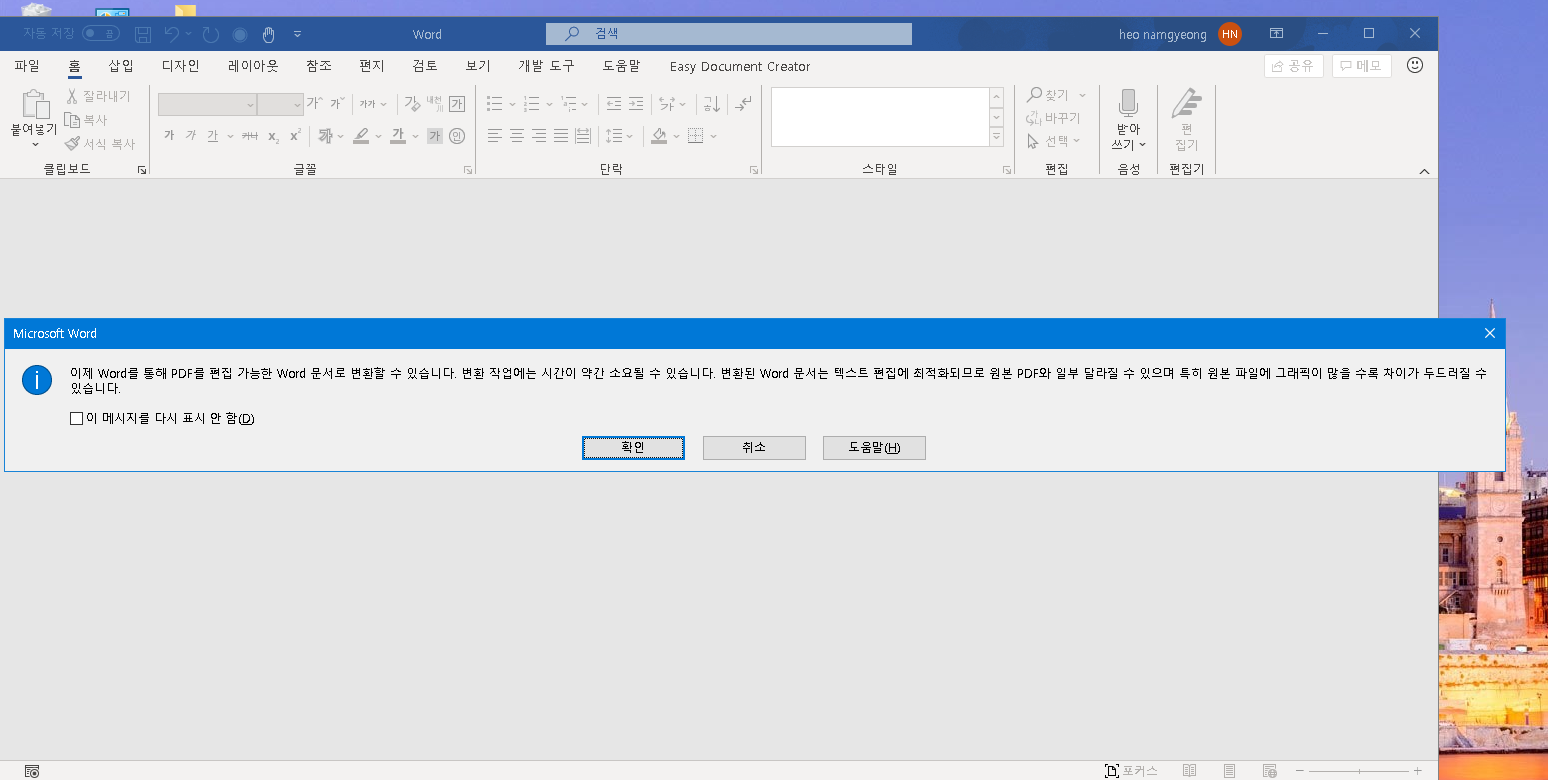Open the Easy Document Creator tab

[739, 67]
